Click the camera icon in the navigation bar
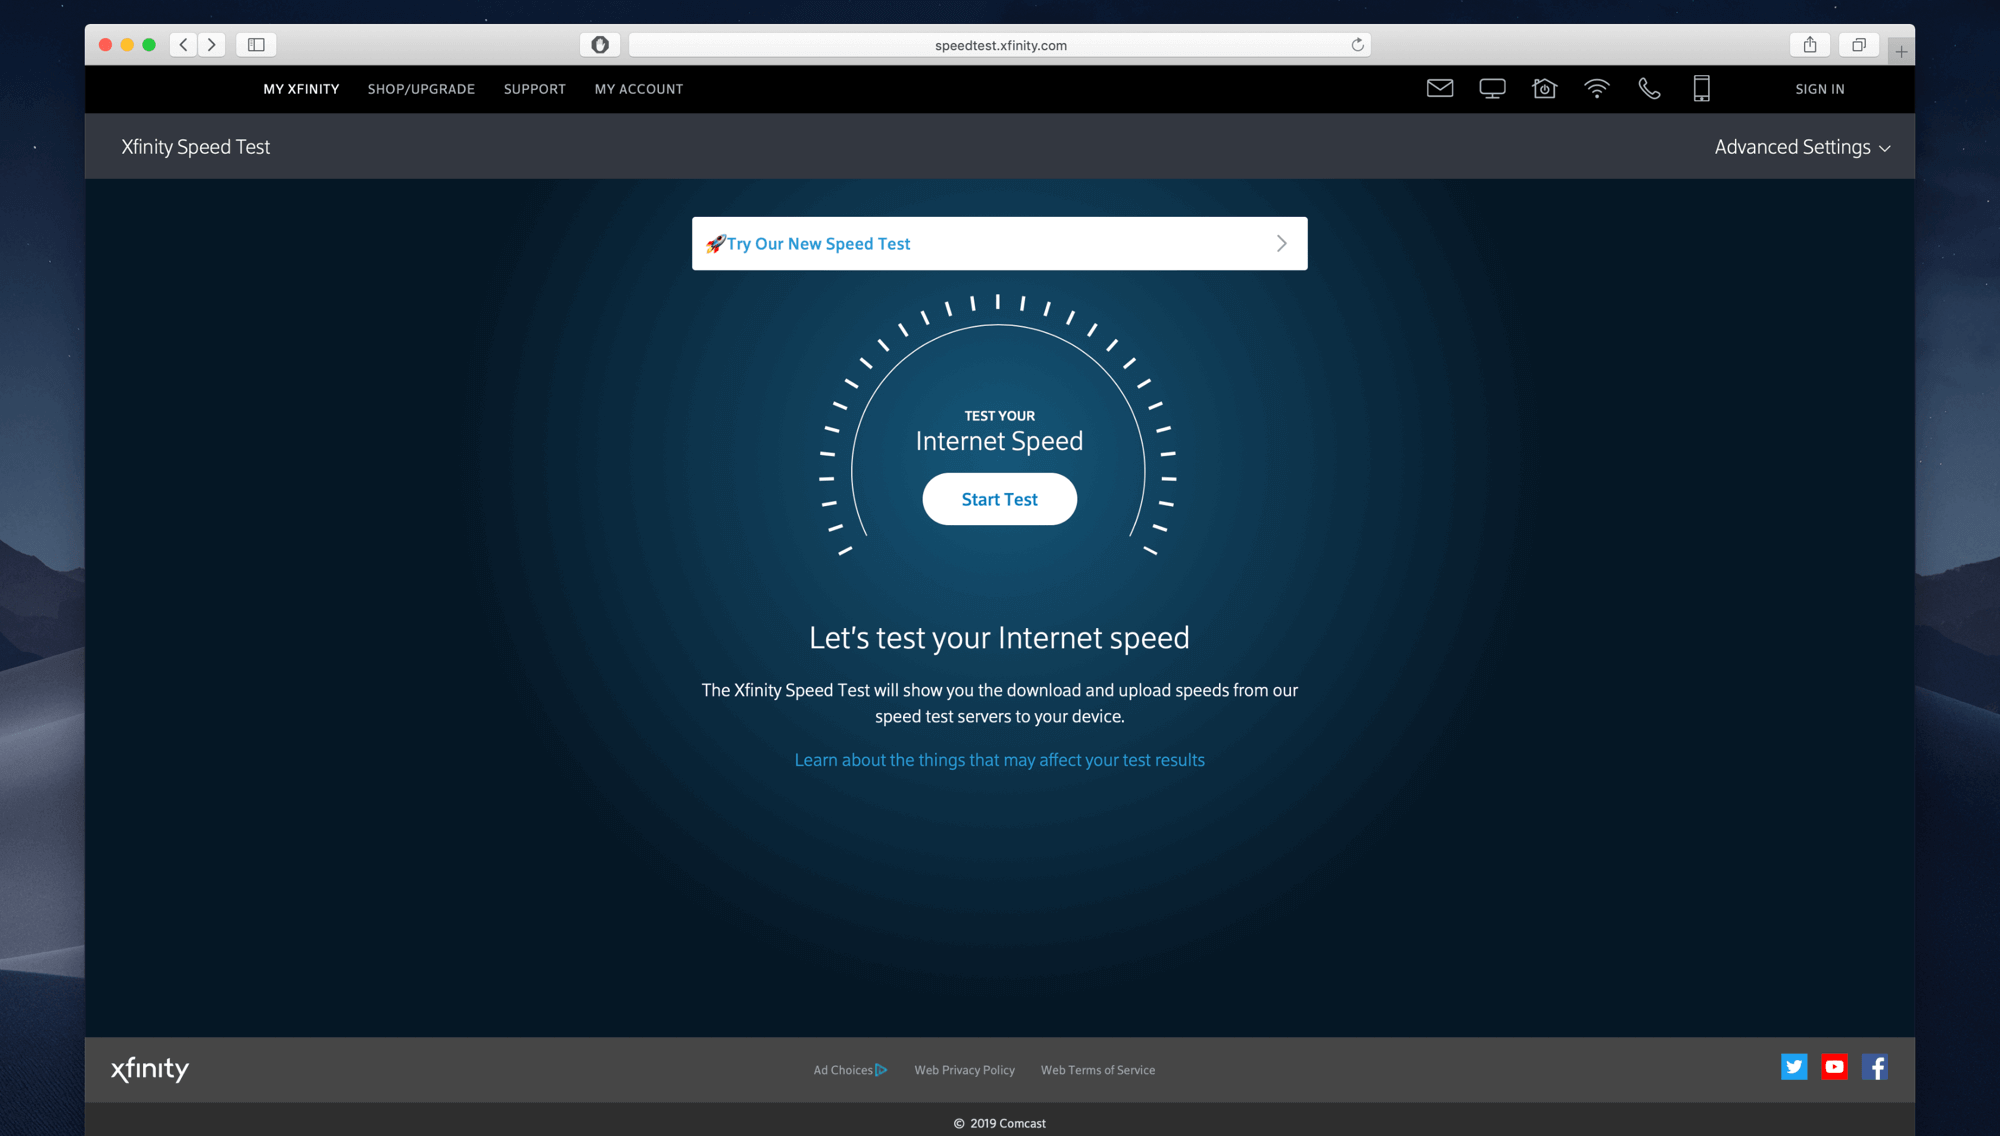The width and height of the screenshot is (2000, 1136). 1544,88
